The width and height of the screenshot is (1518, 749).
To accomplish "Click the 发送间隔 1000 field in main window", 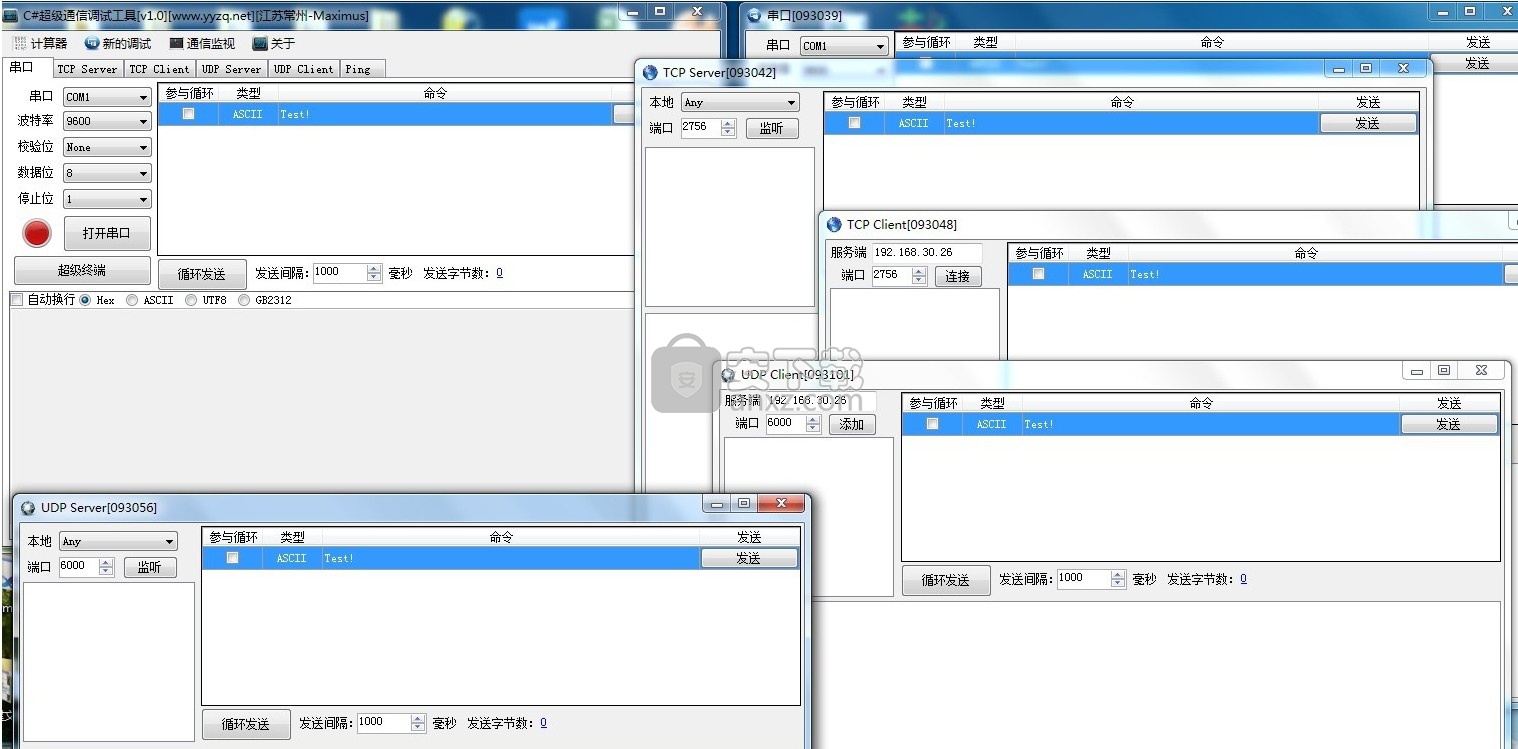I will pos(340,273).
